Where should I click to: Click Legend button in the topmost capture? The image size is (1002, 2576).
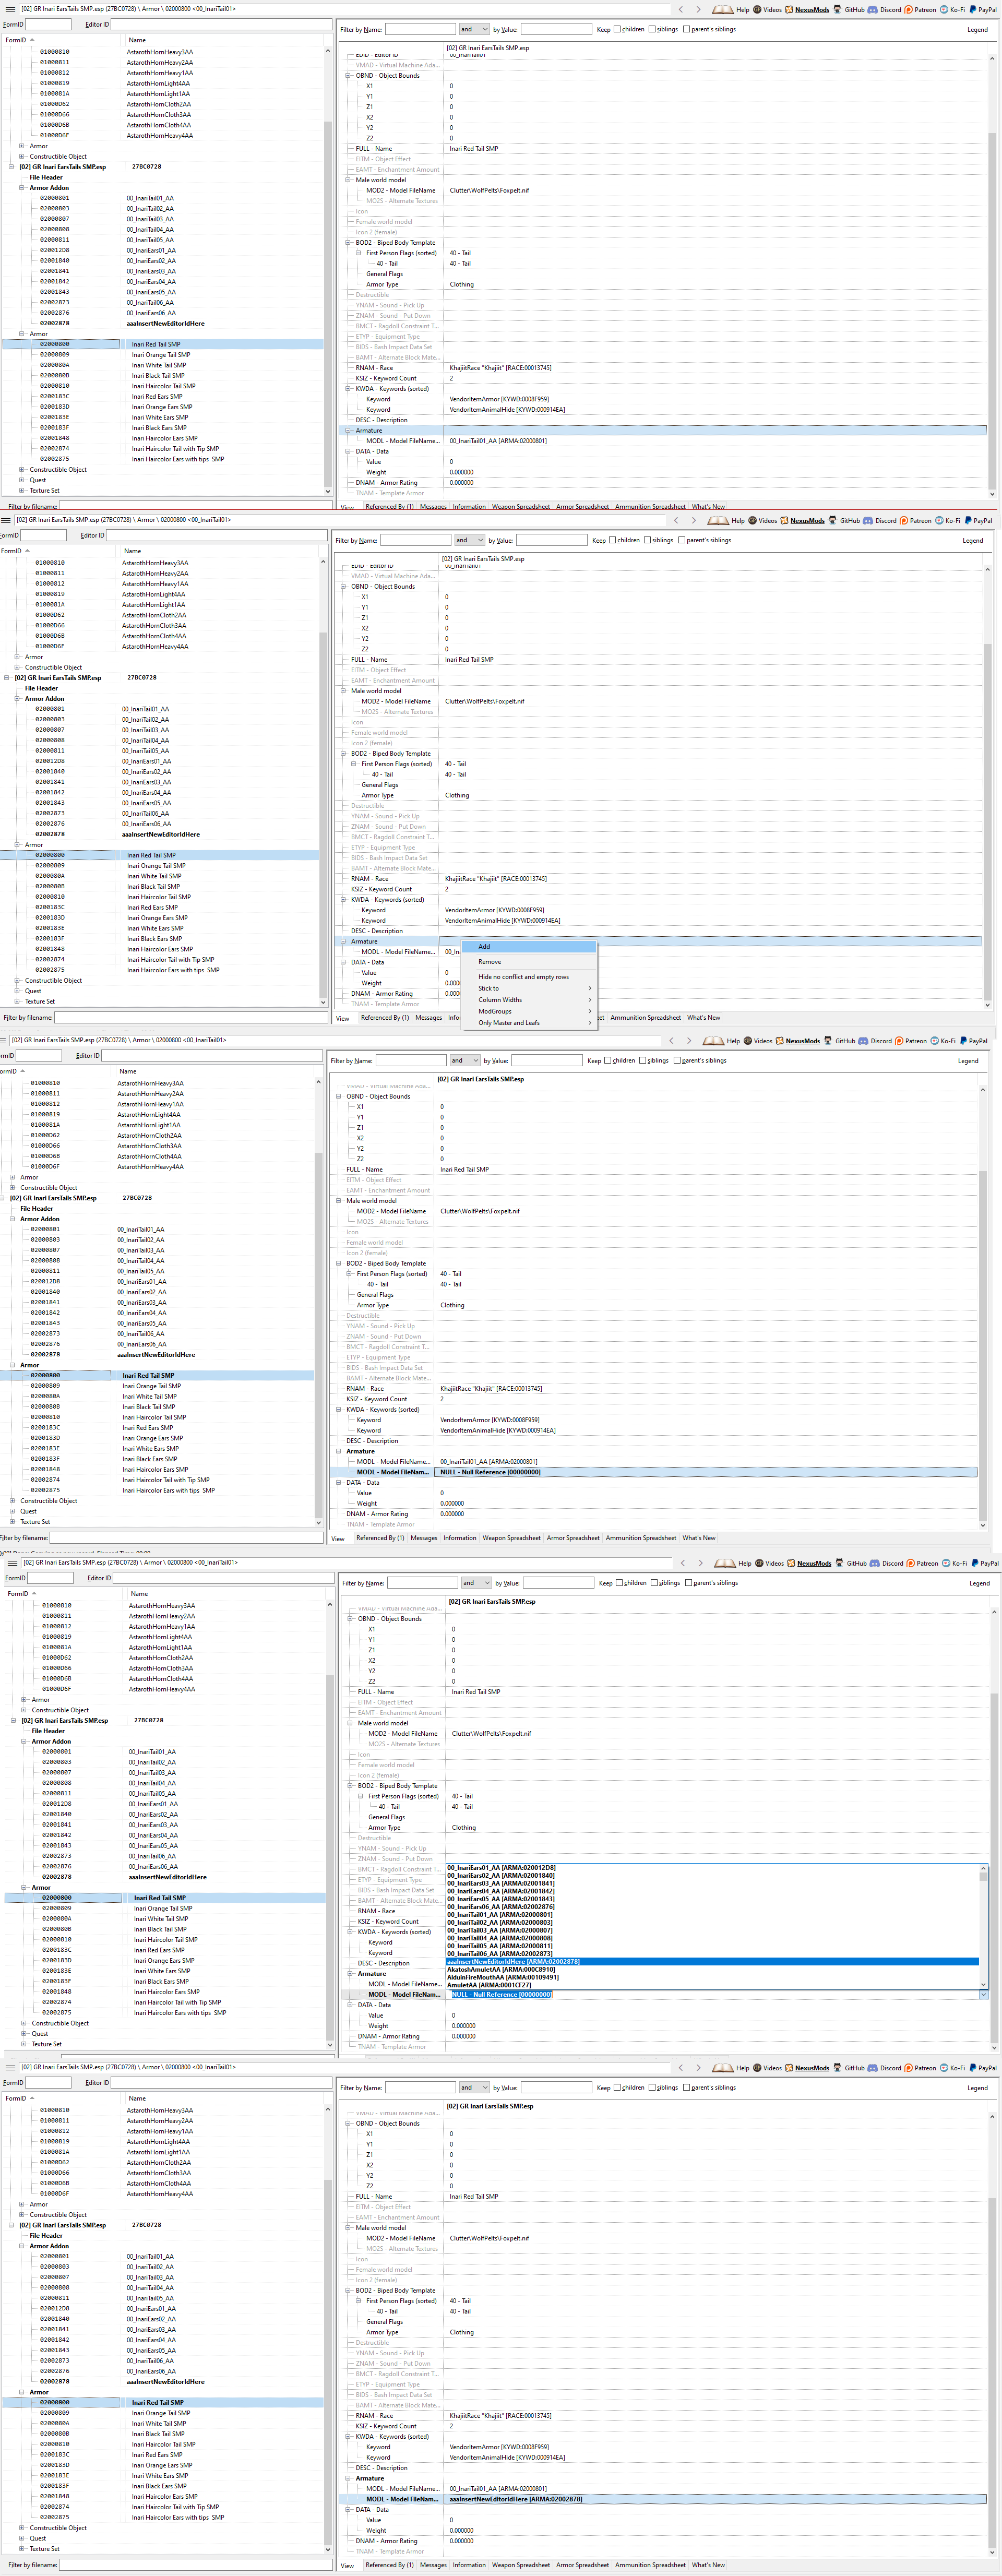click(x=977, y=29)
